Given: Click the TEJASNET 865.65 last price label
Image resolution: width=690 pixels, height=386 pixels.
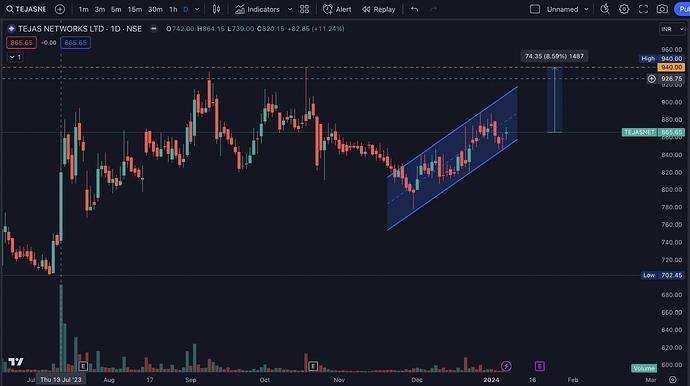Looking at the screenshot, I should pyautogui.click(x=653, y=132).
